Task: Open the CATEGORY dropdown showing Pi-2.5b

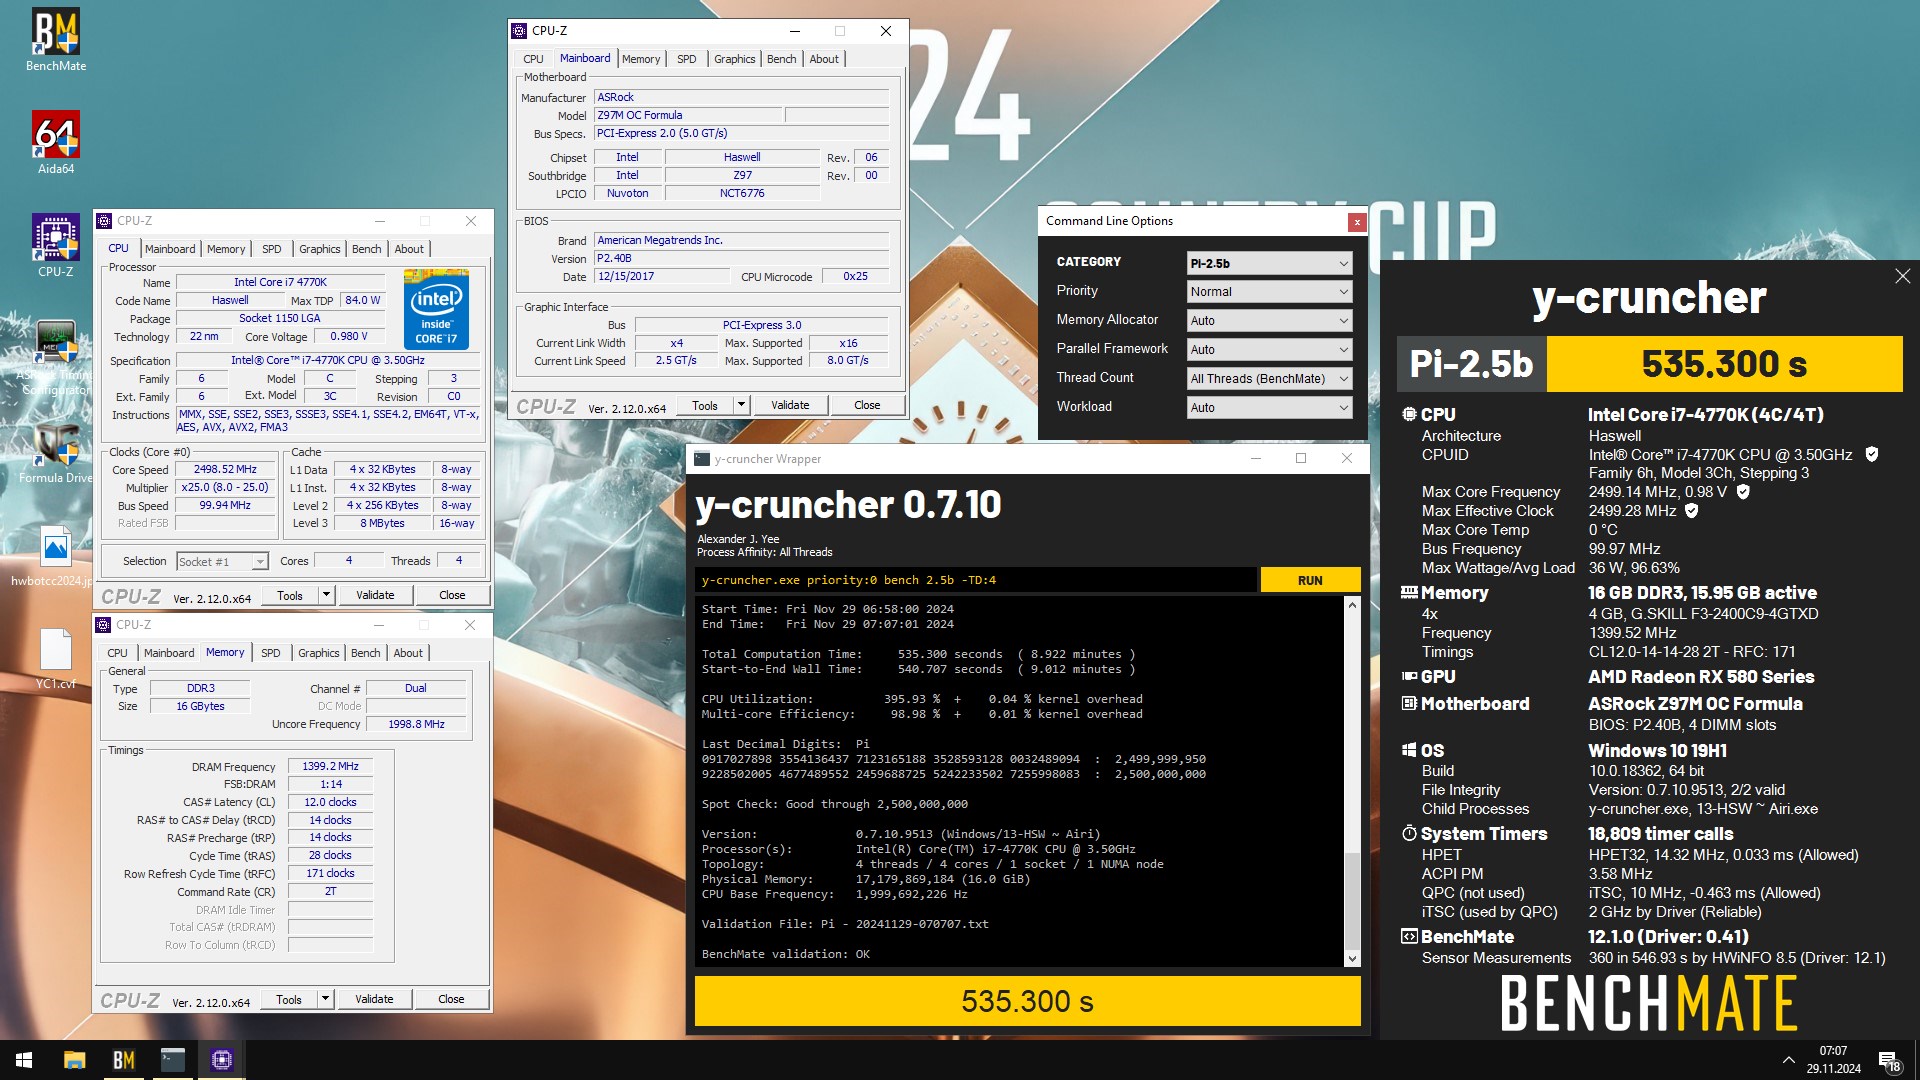Action: point(1269,263)
